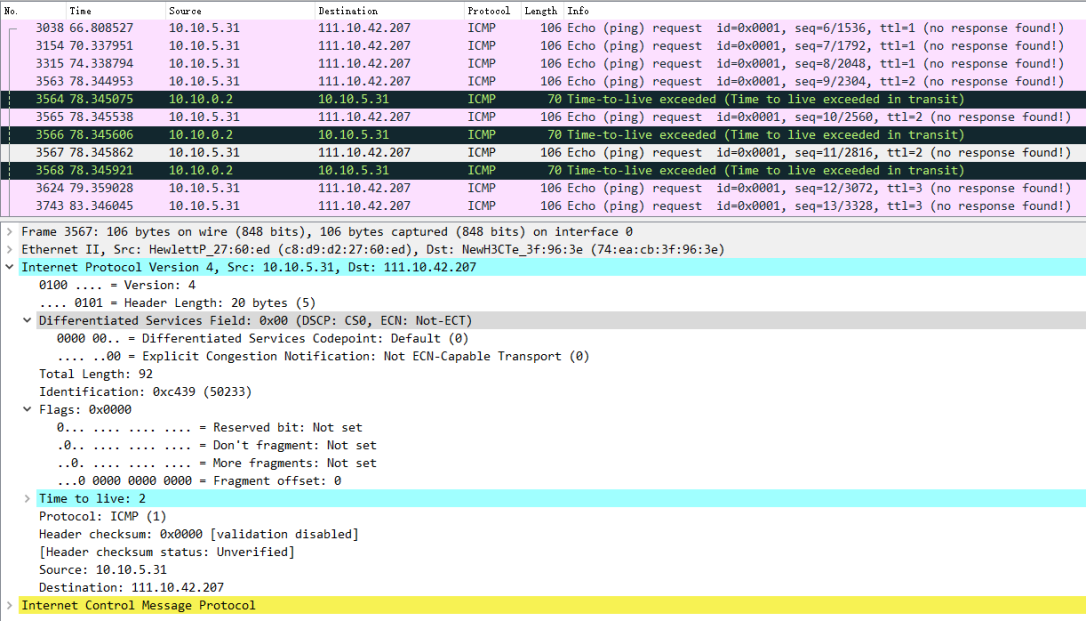Select packet 3567 echo request seq=11/2816
The width and height of the screenshot is (1087, 621).
click(544, 152)
